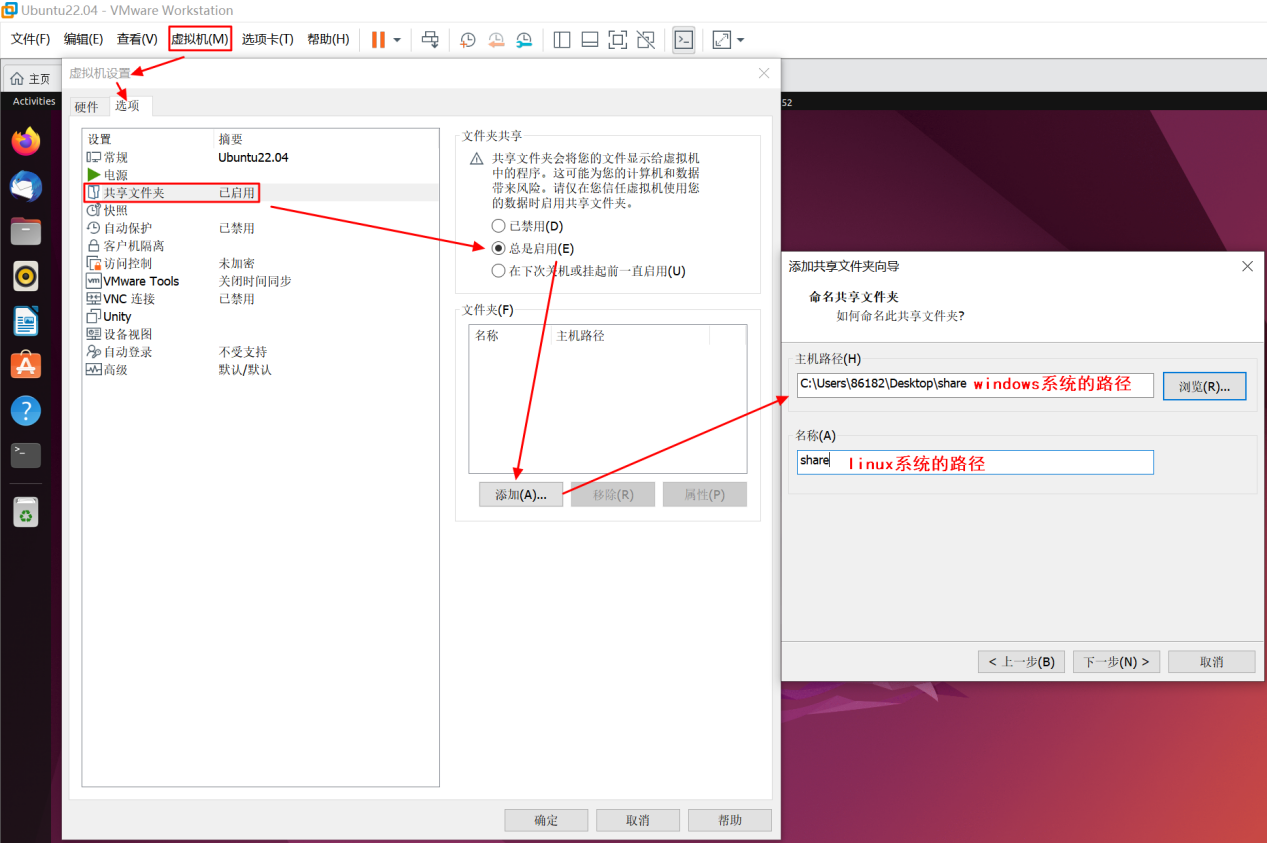
Task: Click the 属性(P) button
Action: click(x=705, y=495)
